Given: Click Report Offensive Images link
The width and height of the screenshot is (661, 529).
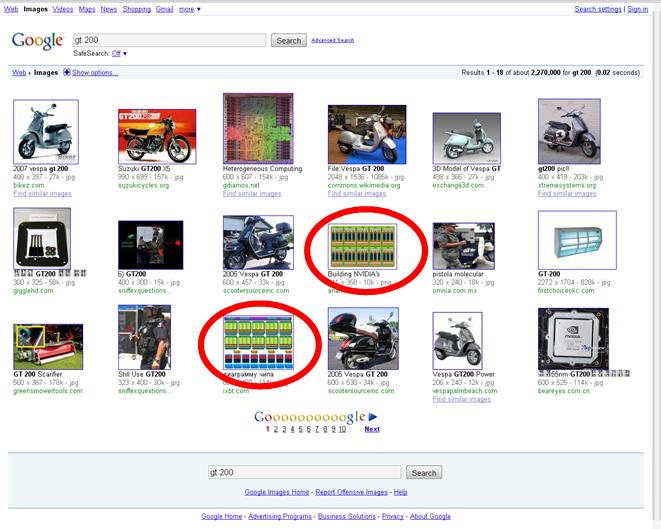Looking at the screenshot, I should tap(352, 492).
